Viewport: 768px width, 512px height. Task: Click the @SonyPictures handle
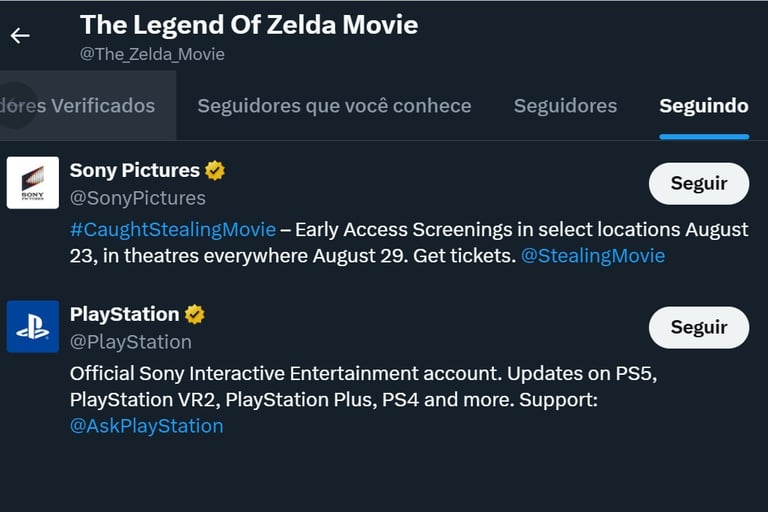138,198
